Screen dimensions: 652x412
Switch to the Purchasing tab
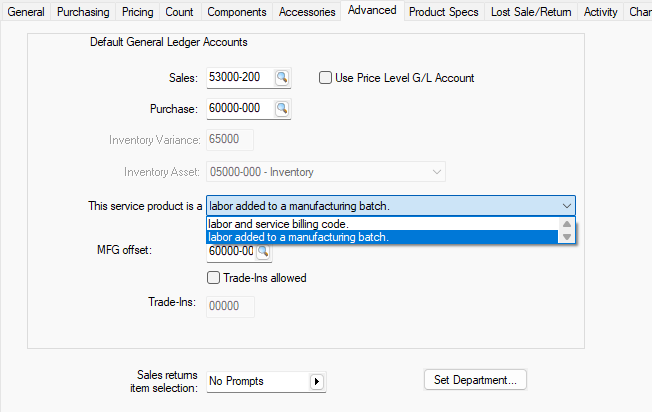pos(83,12)
